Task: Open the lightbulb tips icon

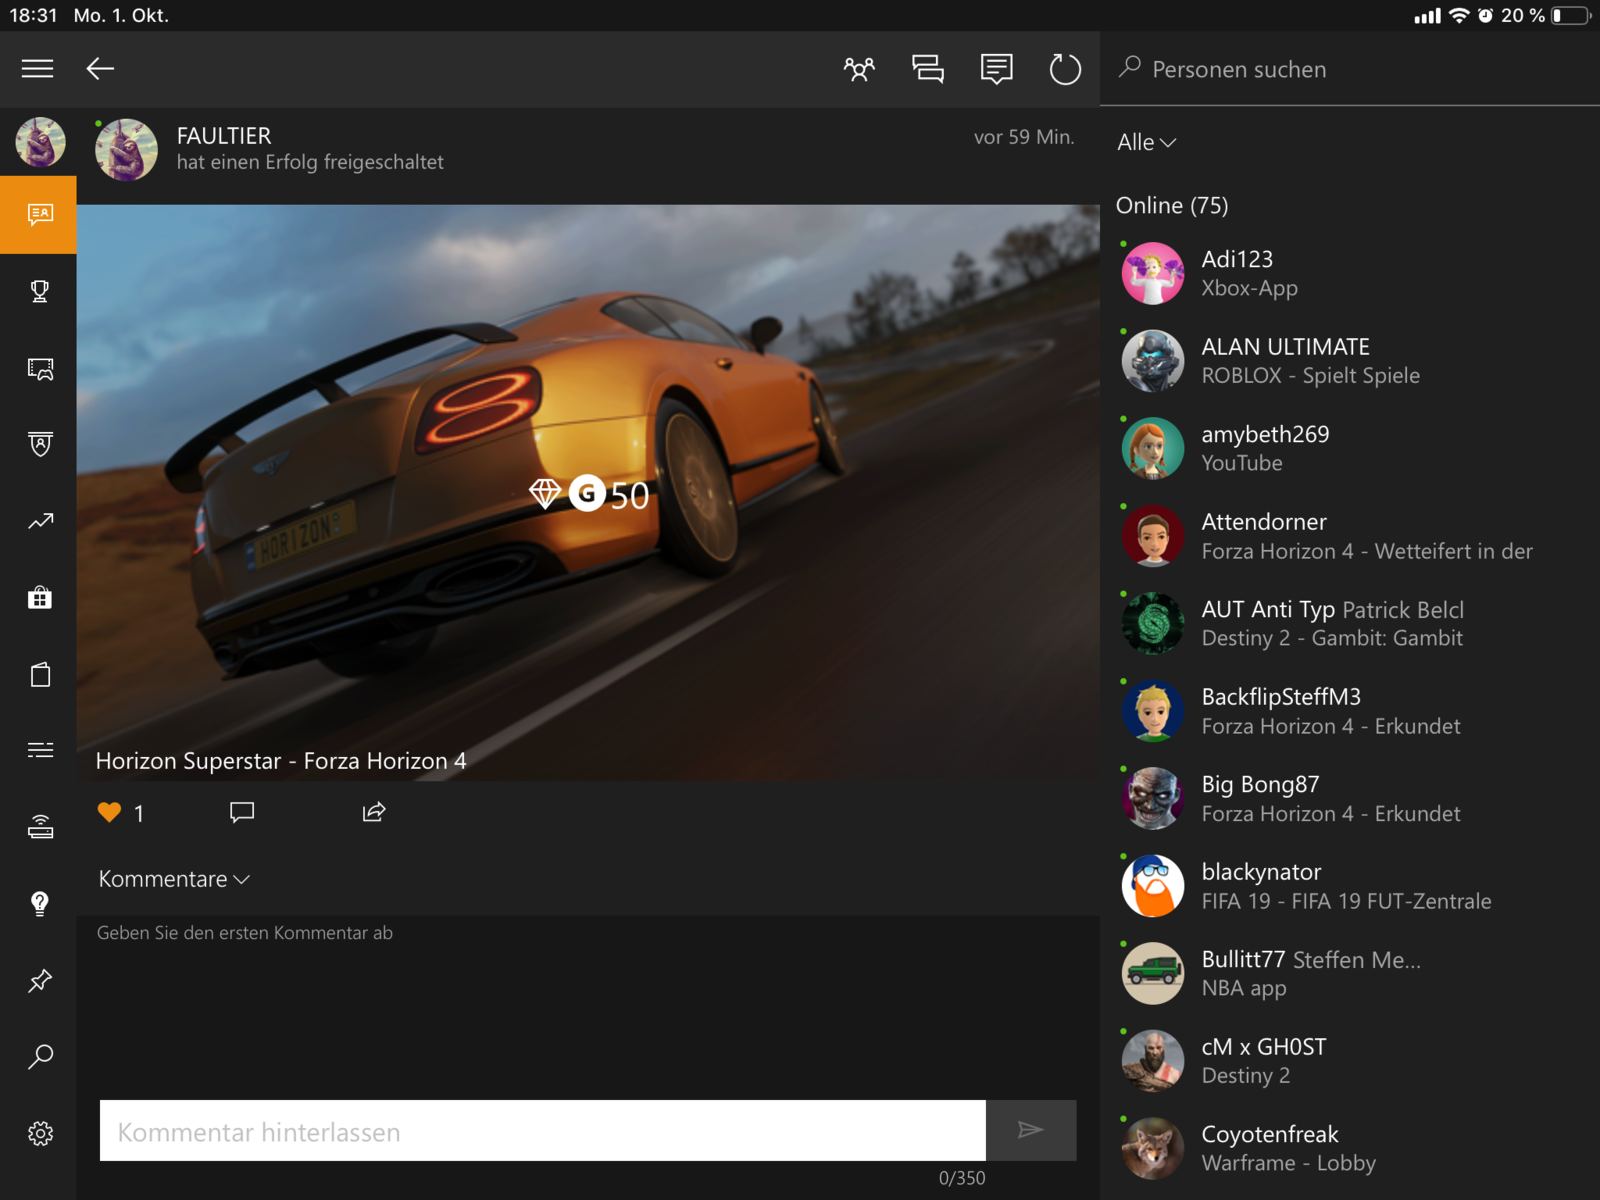Action: [x=40, y=904]
